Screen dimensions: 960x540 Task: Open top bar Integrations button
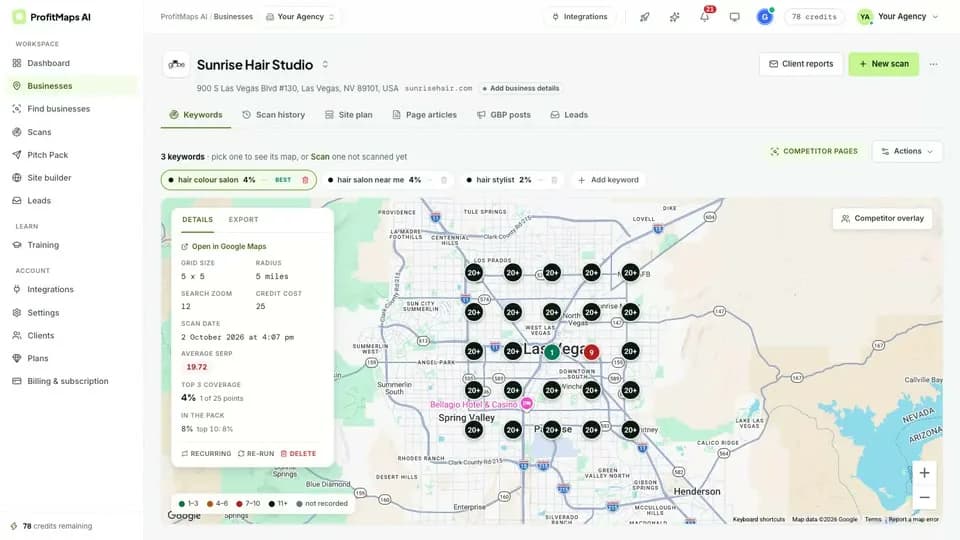click(x=579, y=17)
